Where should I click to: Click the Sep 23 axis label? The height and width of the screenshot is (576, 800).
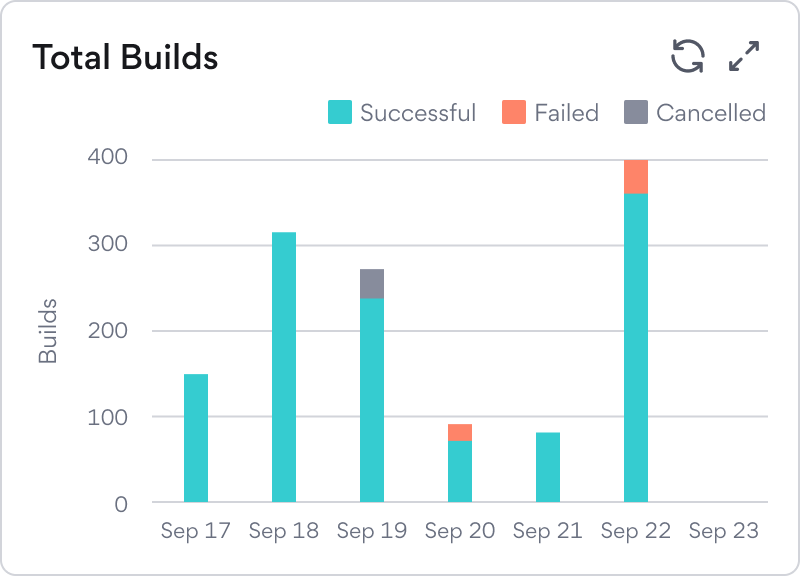[x=724, y=531]
